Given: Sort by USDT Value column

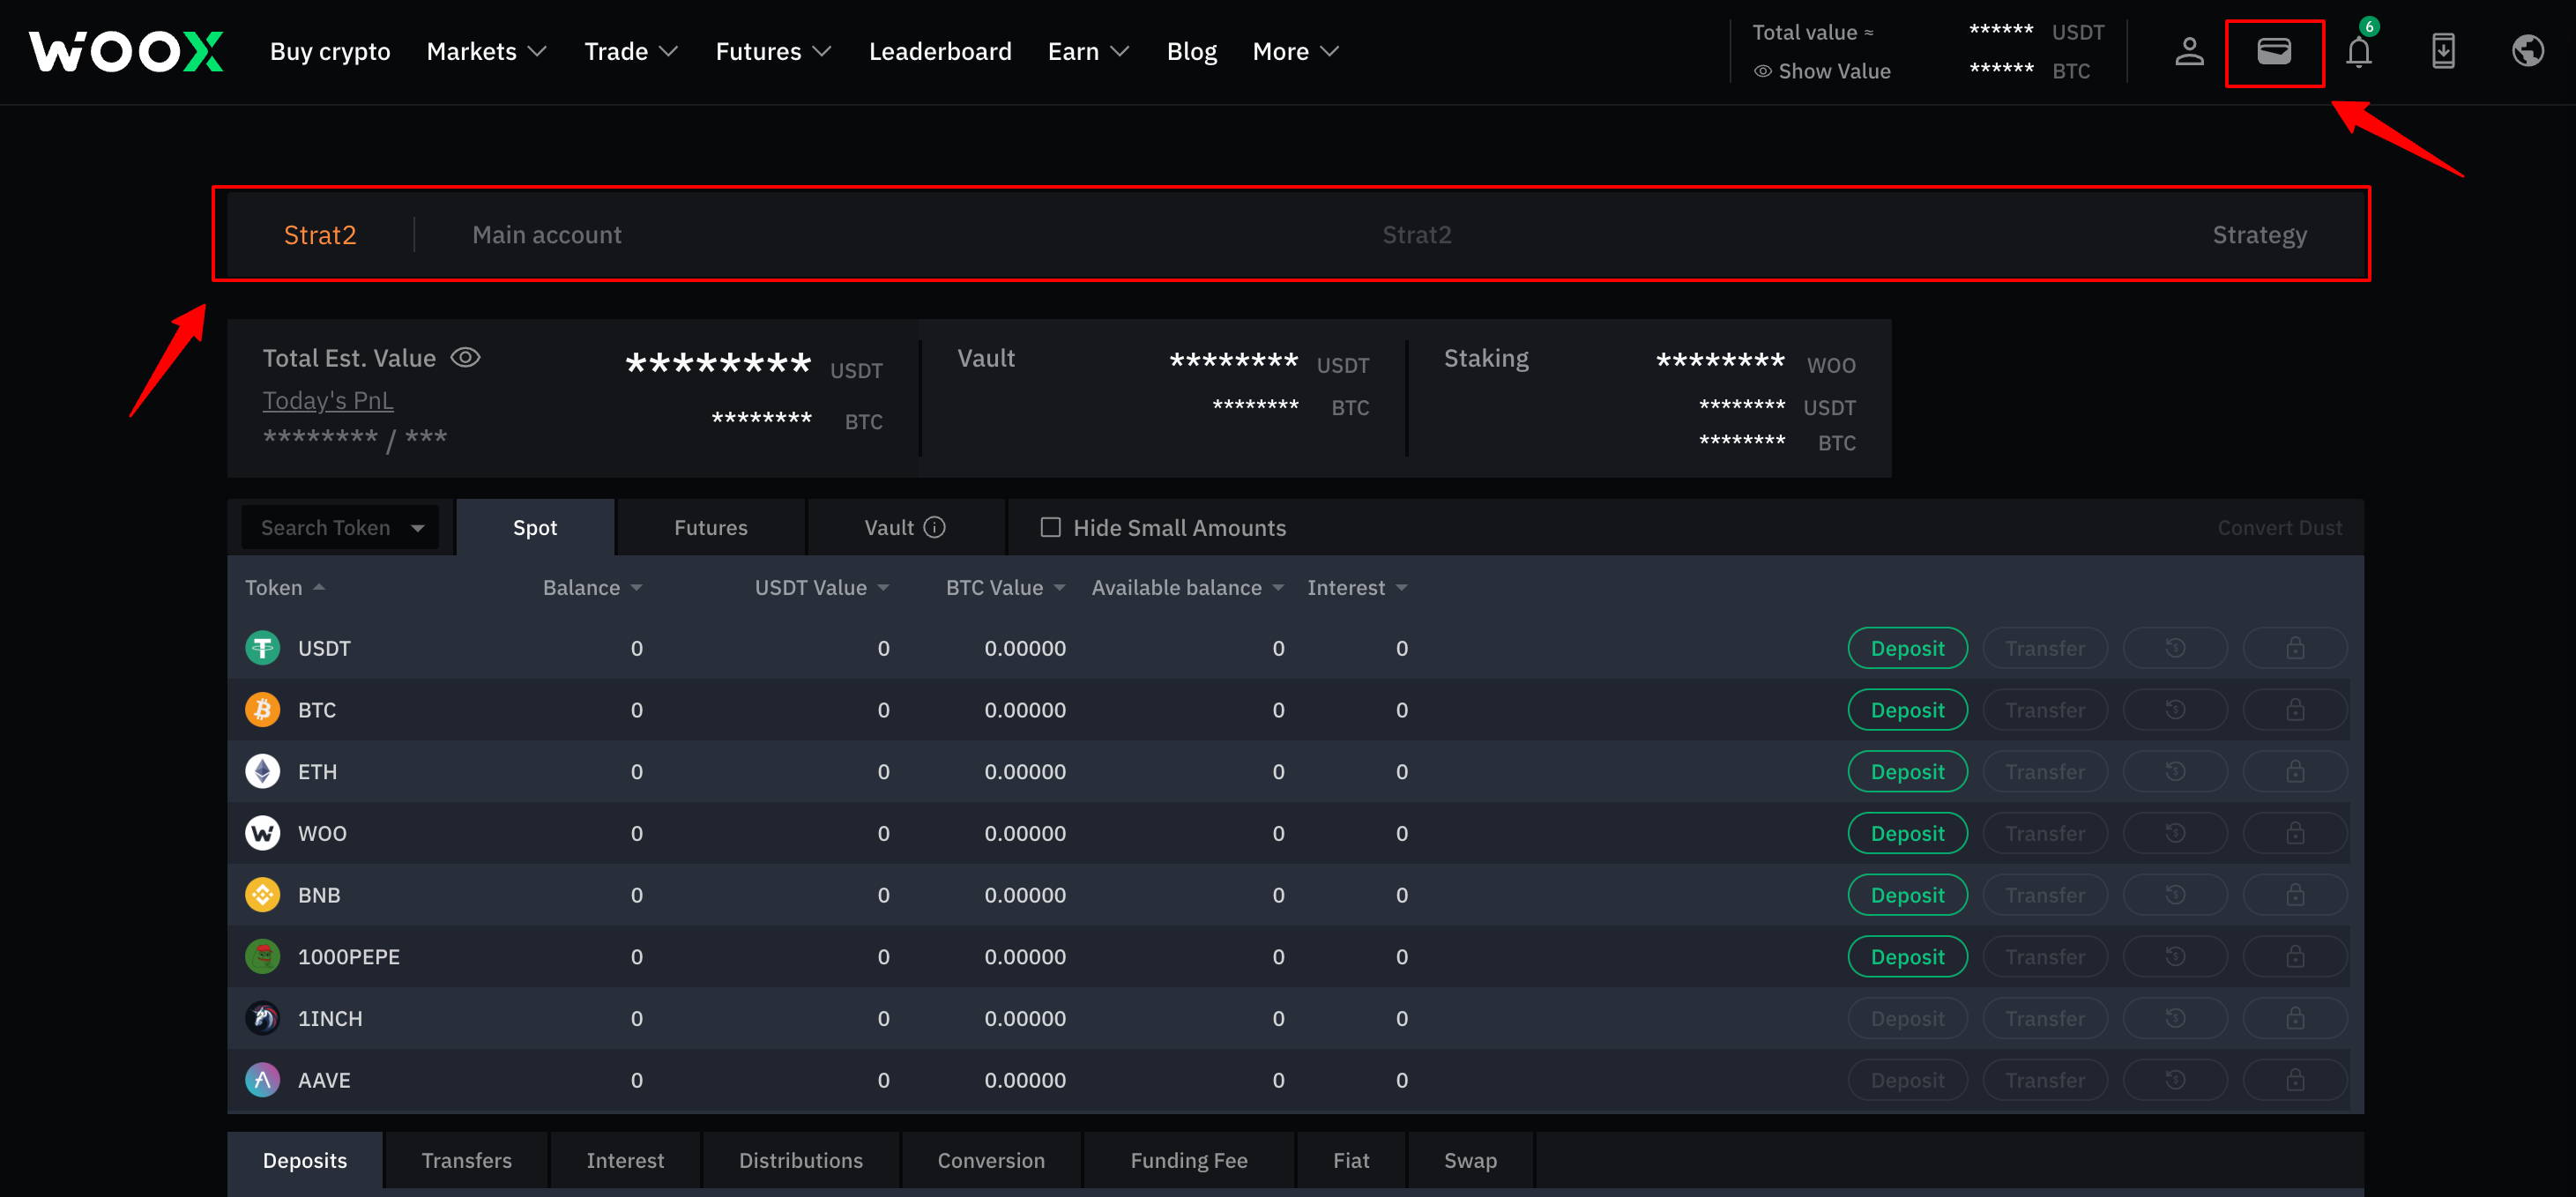Looking at the screenshot, I should [x=822, y=588].
